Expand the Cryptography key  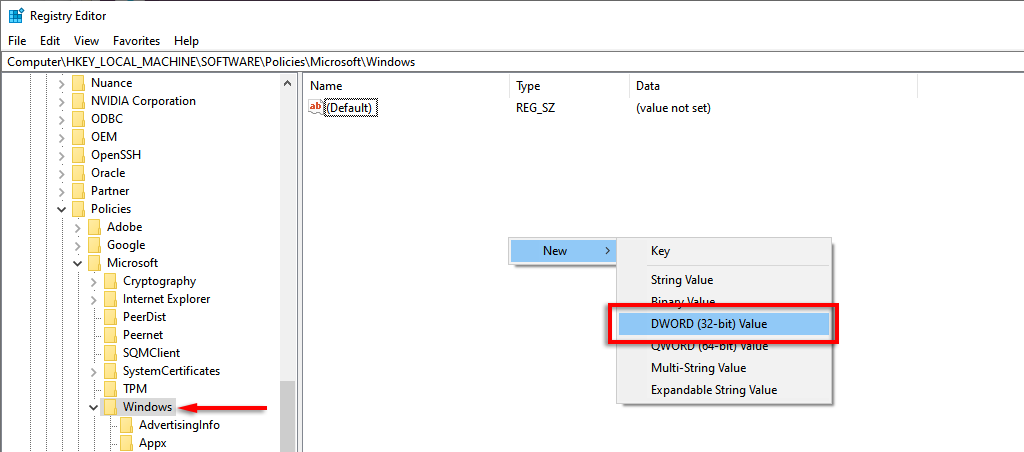pyautogui.click(x=94, y=281)
